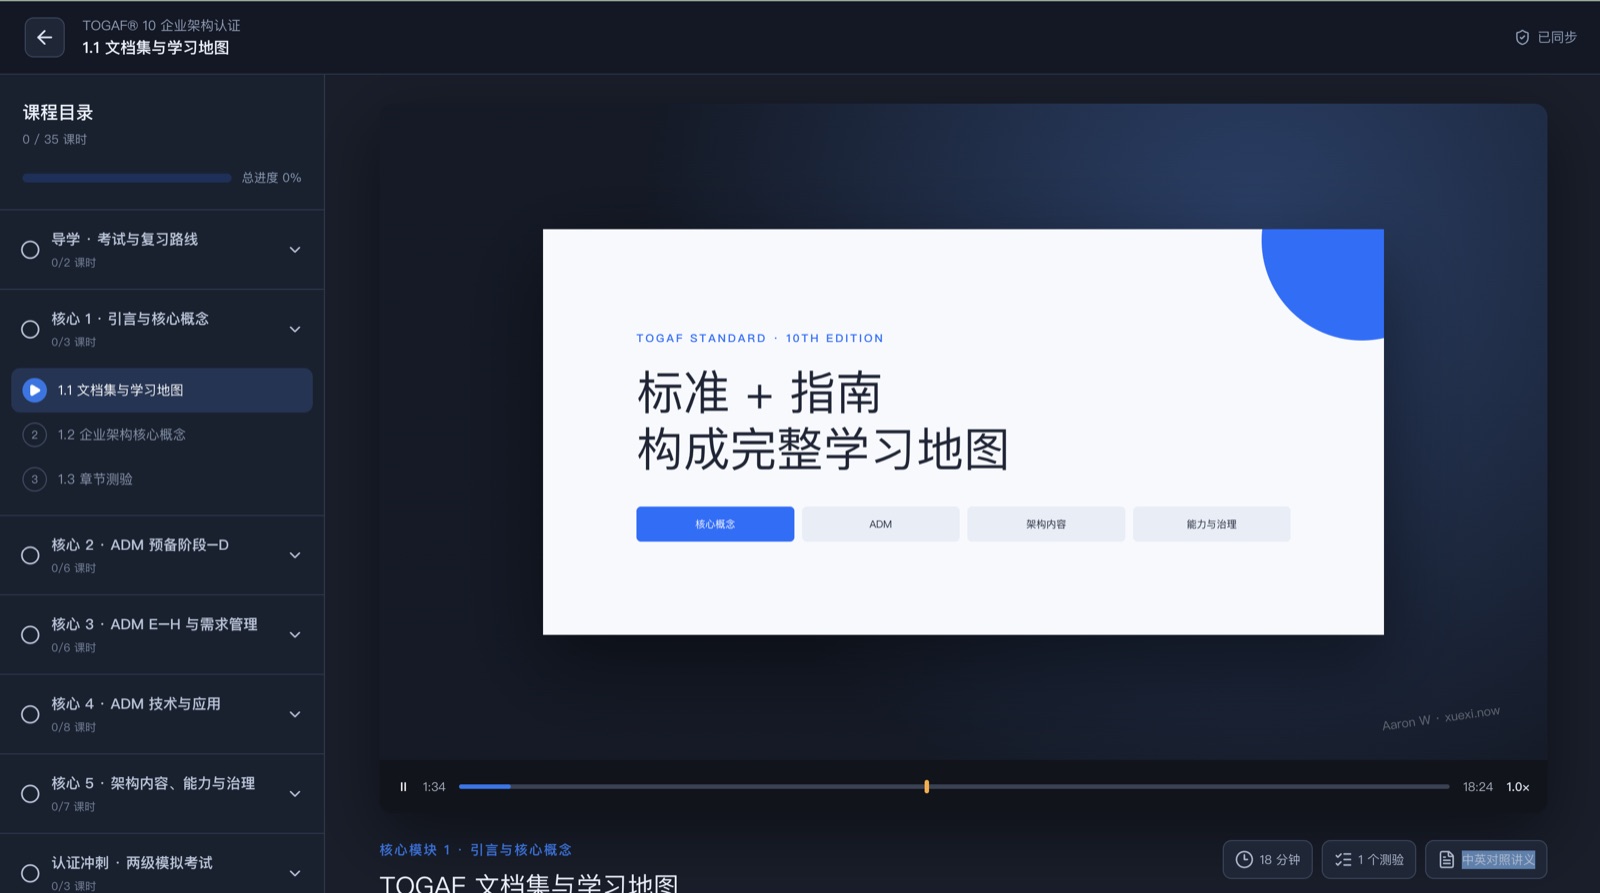Toggle completion circle for 认证冲刺 · 两级模拟考试
Viewport: 1600px width, 893px height.
[x=30, y=873]
